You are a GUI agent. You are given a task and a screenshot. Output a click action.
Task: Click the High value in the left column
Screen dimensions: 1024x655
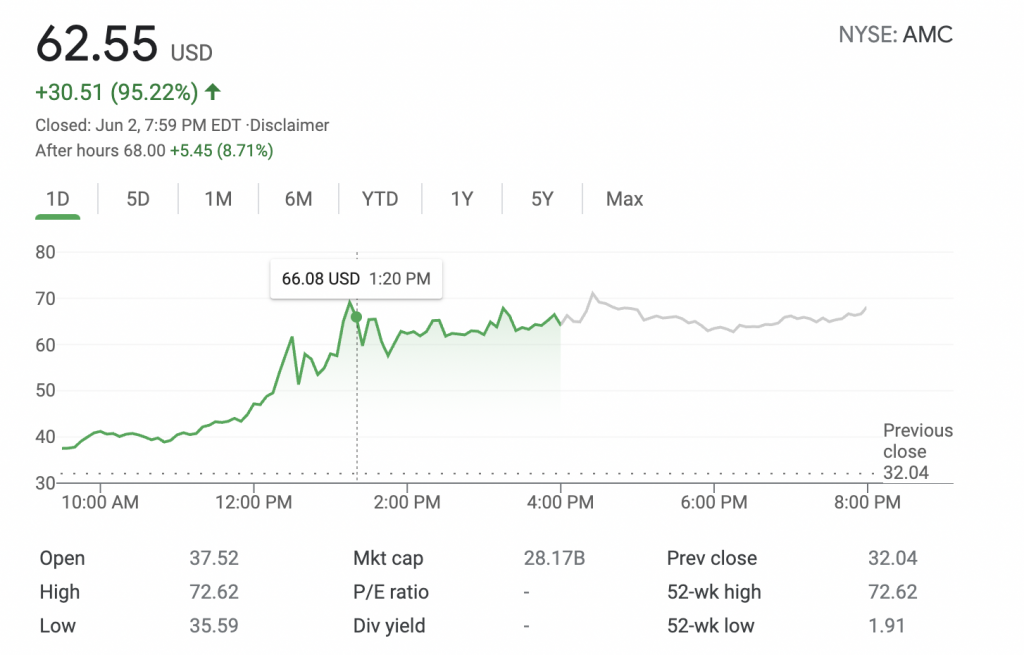(x=214, y=592)
